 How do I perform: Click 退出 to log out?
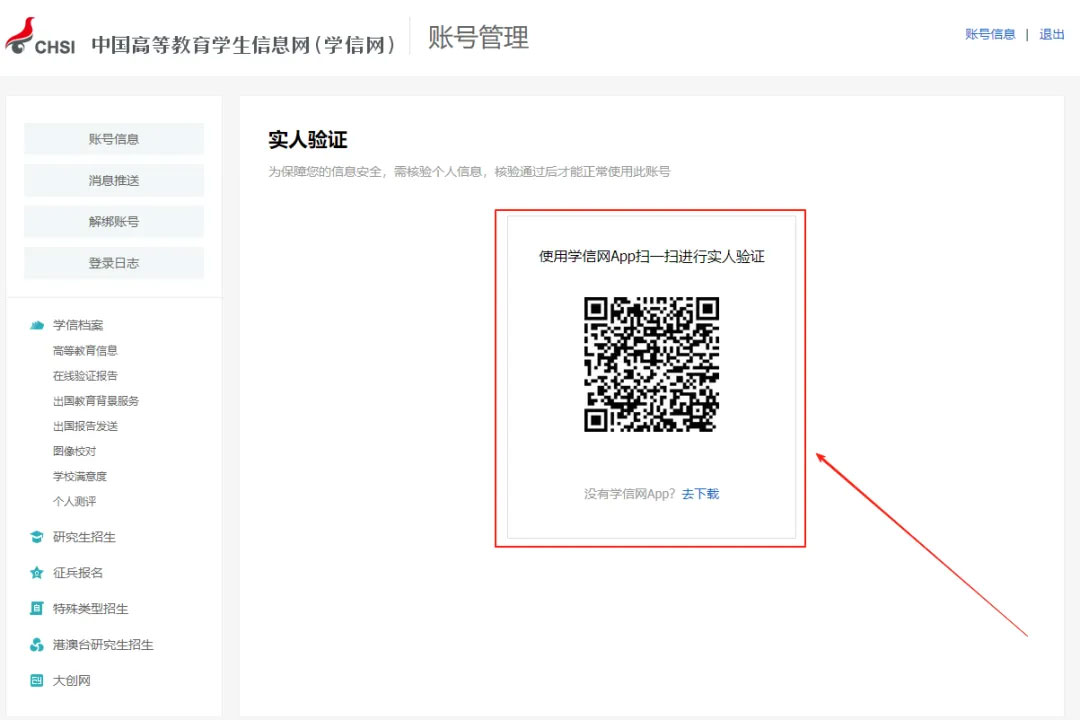(x=1052, y=34)
